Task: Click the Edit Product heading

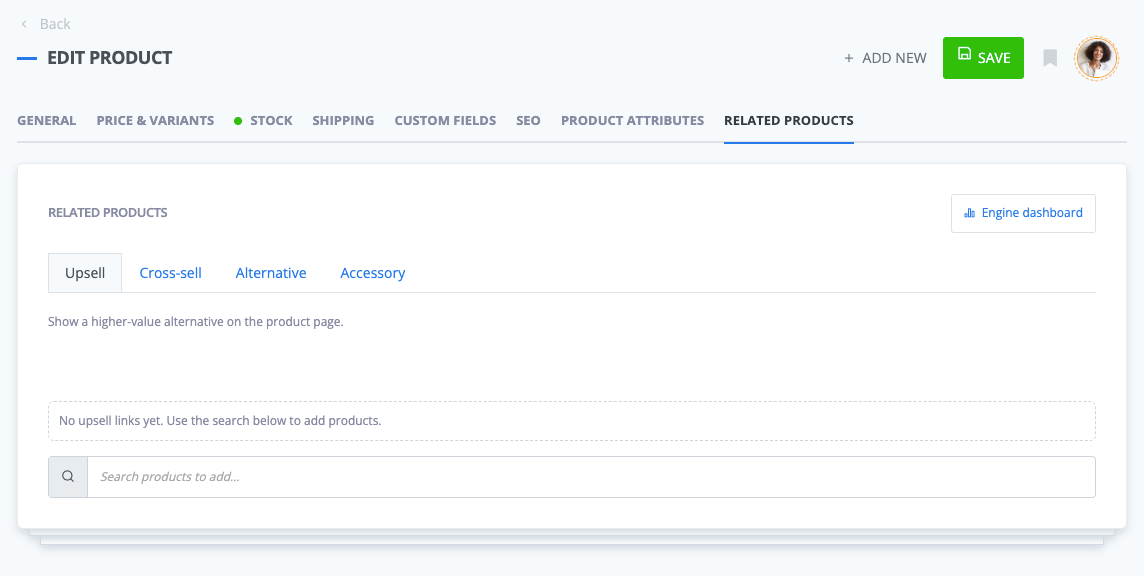Action: point(109,58)
